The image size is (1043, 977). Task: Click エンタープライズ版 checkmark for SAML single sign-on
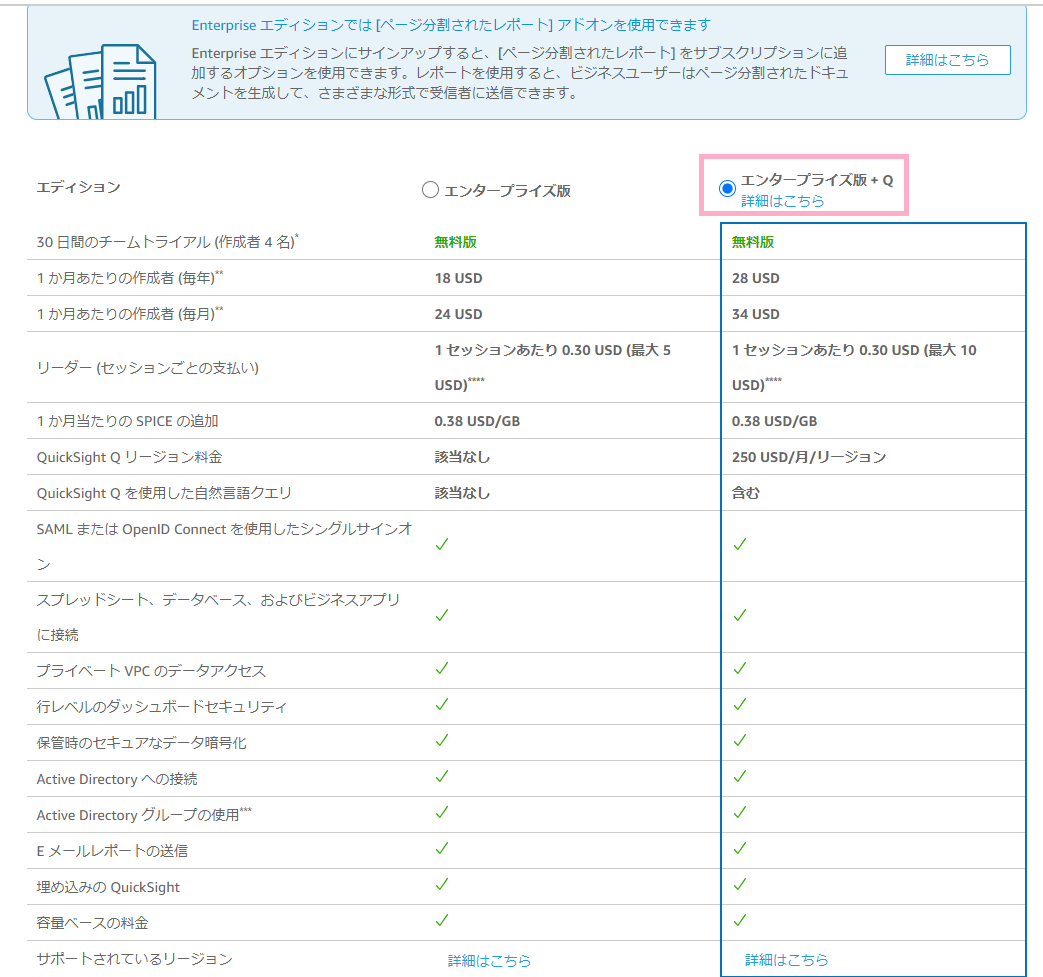(442, 544)
